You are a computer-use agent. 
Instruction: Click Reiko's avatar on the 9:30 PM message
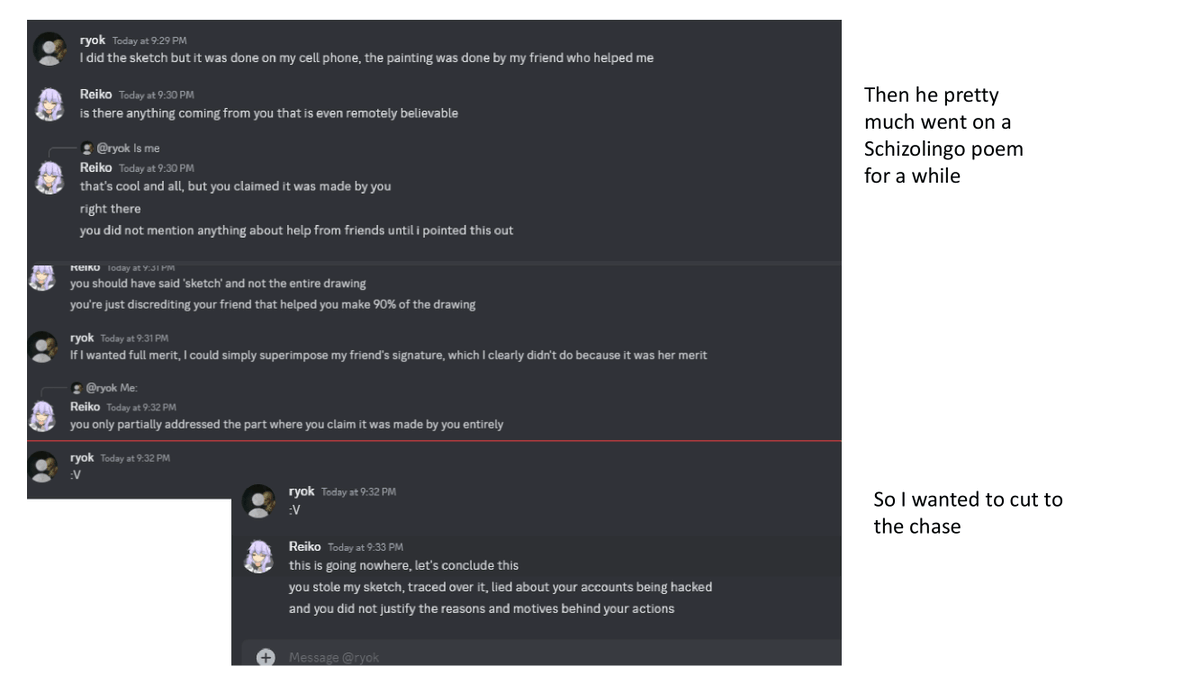coord(50,104)
